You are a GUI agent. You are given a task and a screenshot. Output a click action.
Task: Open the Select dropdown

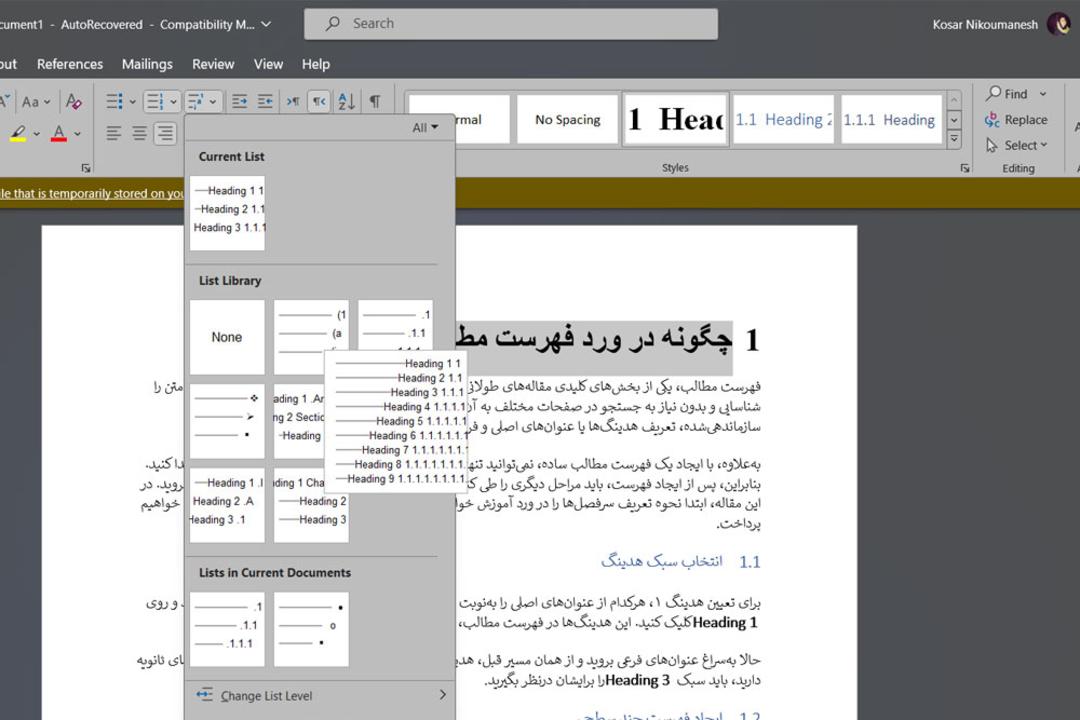point(1017,145)
